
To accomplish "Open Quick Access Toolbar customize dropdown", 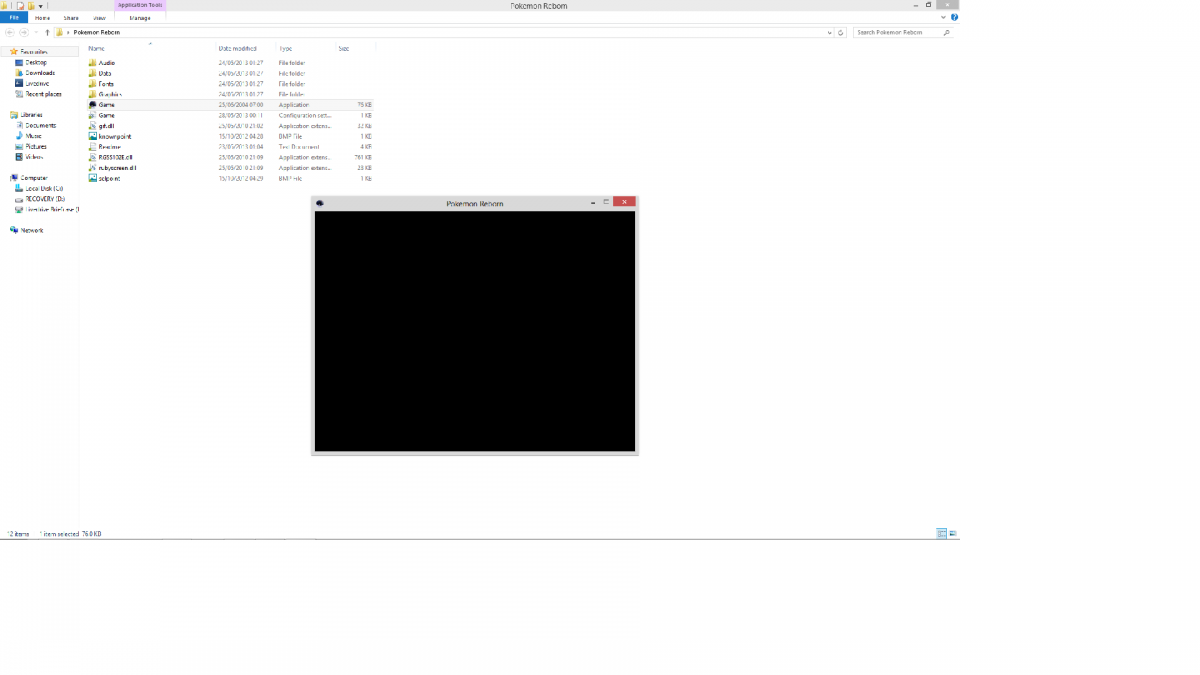I will point(41,6).
